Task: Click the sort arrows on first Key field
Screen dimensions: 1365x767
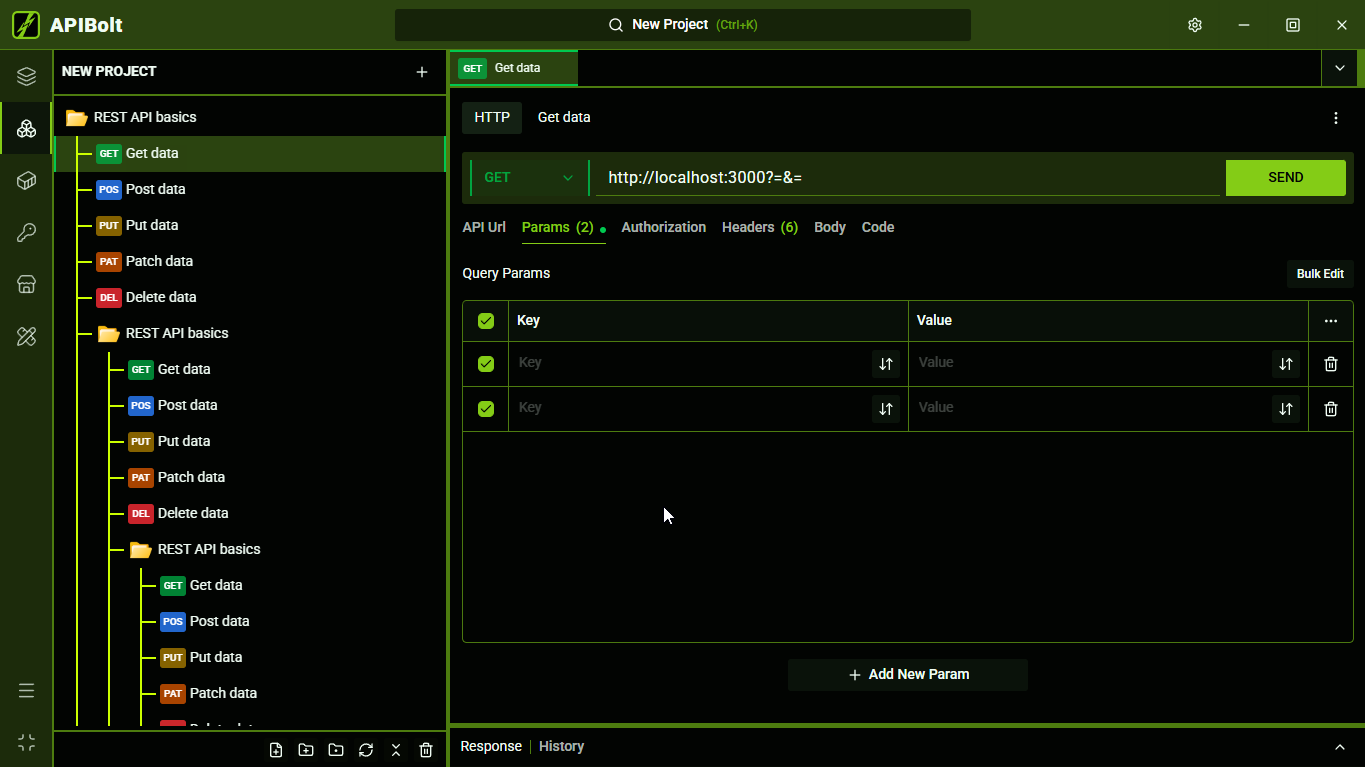Action: [886, 364]
